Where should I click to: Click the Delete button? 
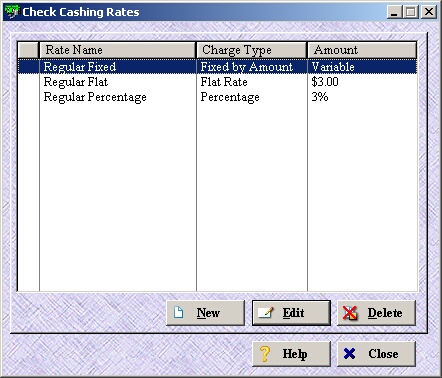(376, 313)
